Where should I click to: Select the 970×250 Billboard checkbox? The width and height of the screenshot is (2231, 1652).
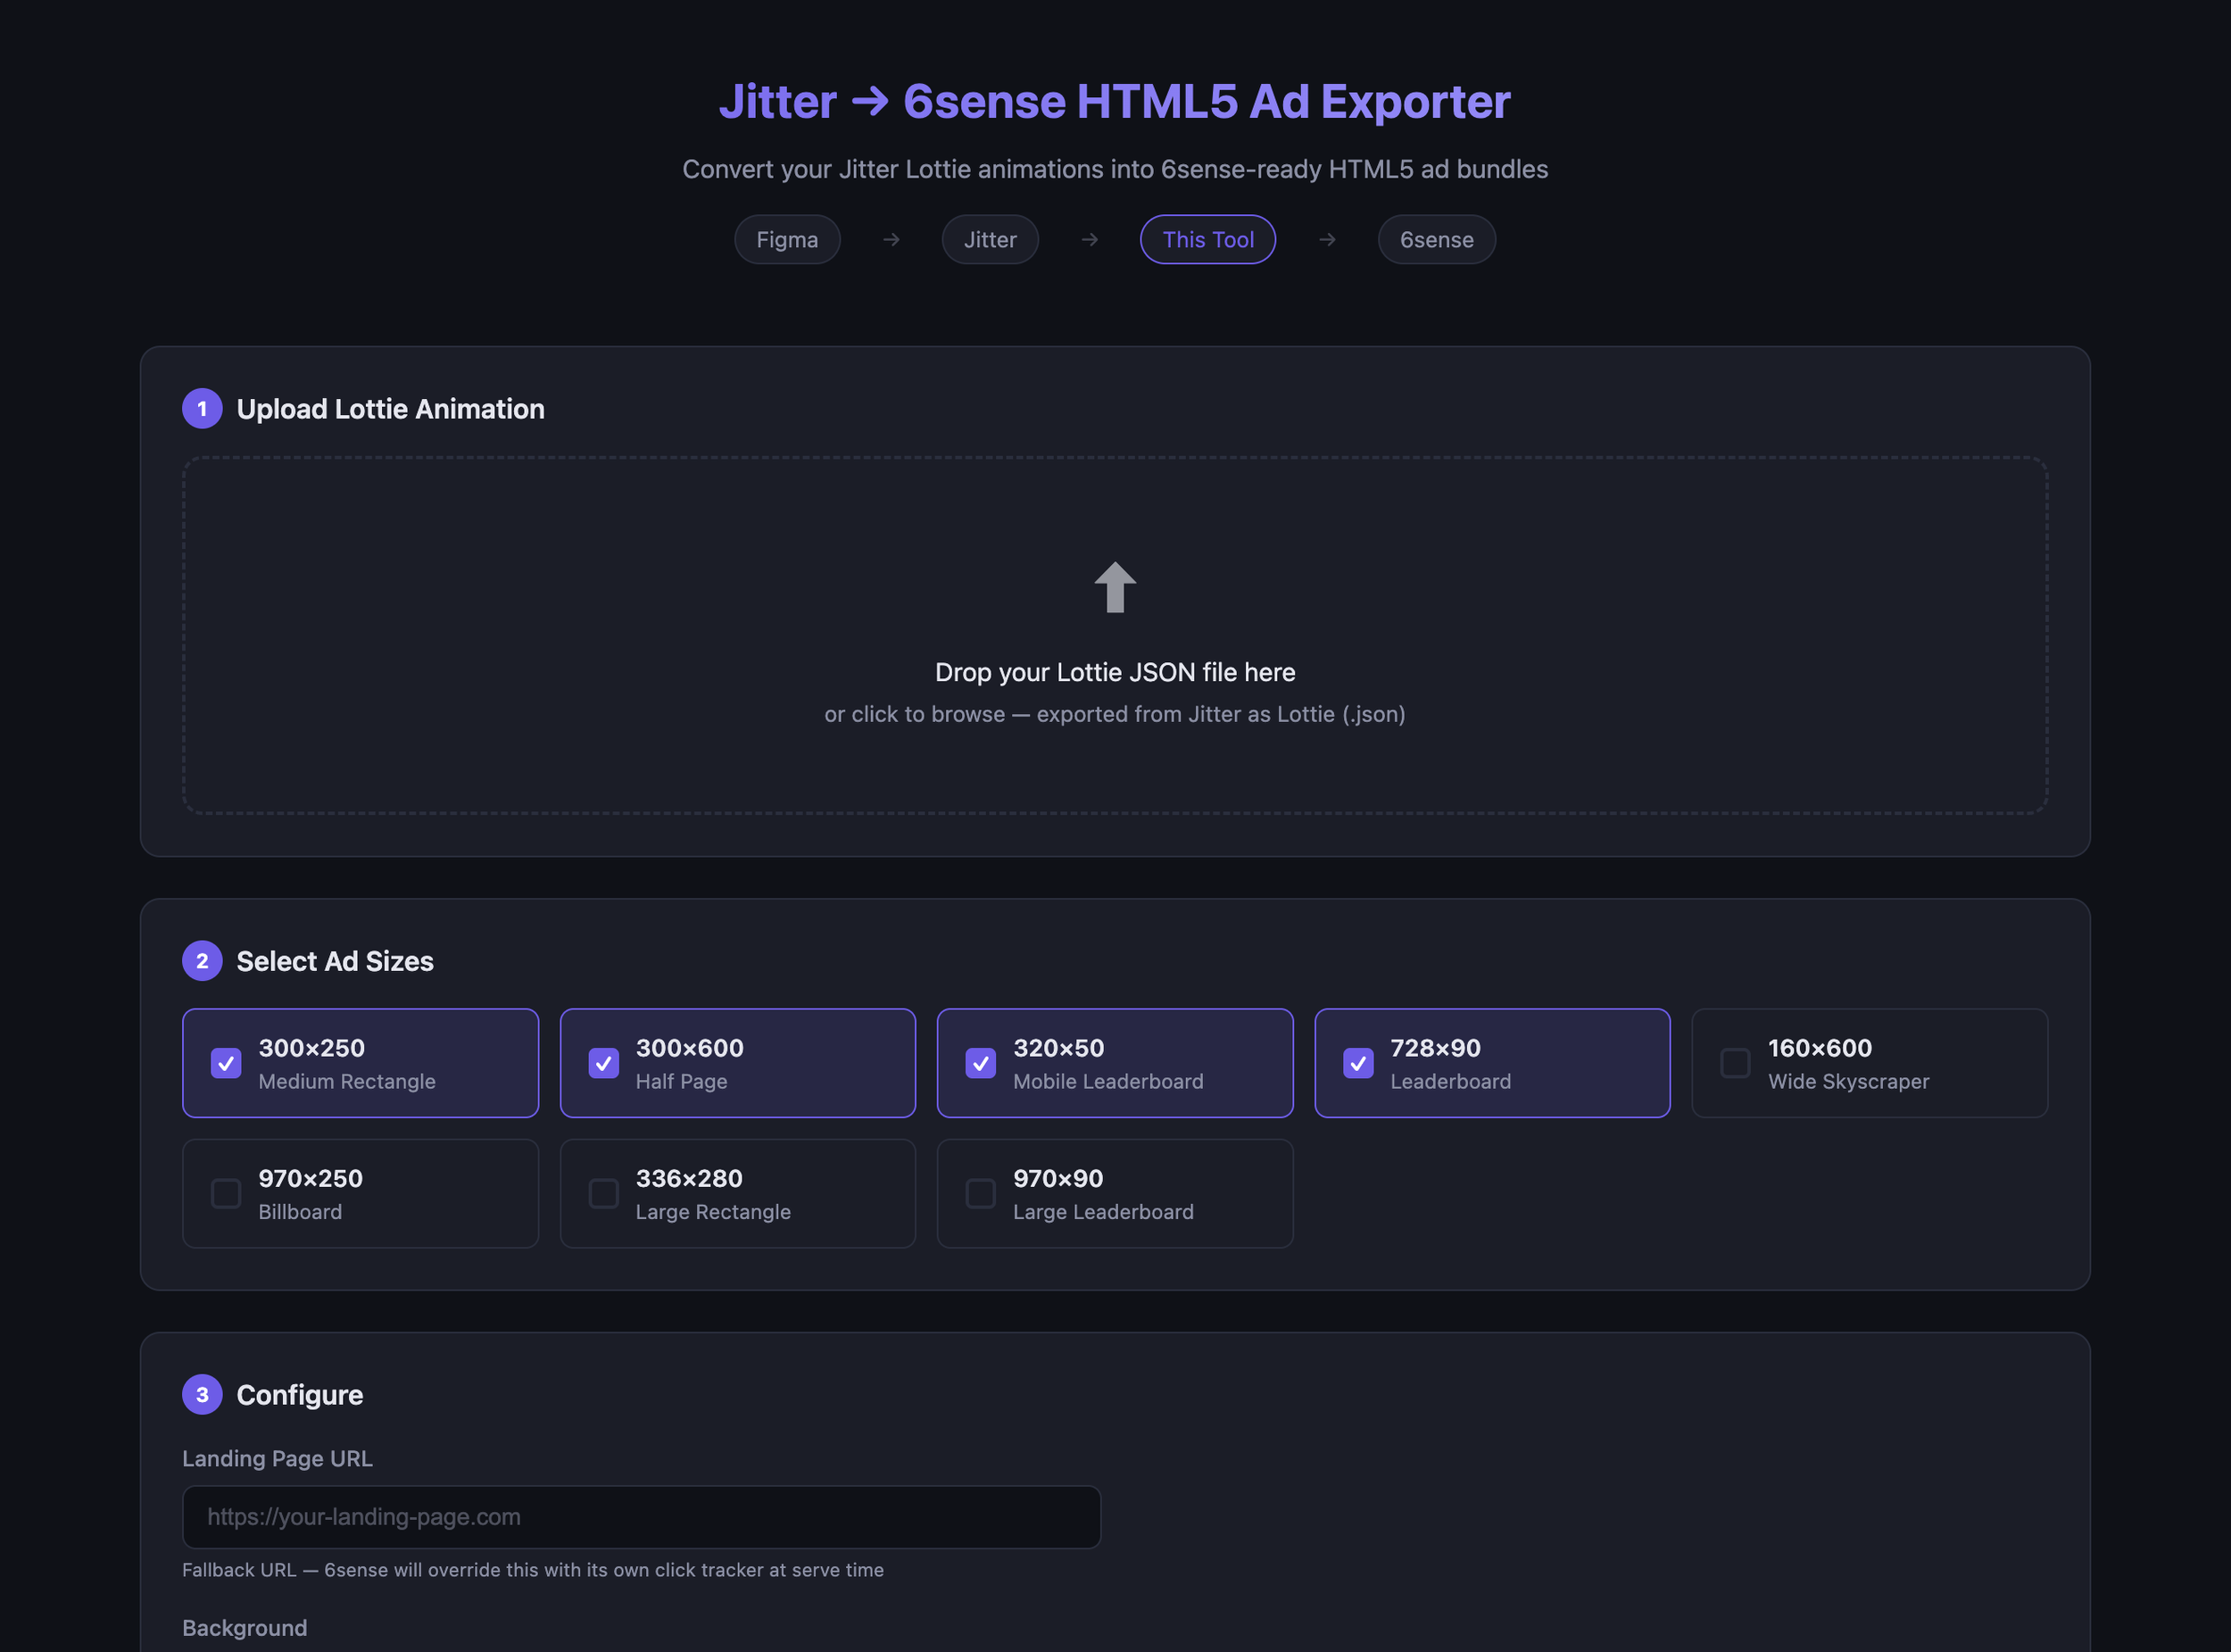[x=226, y=1193]
